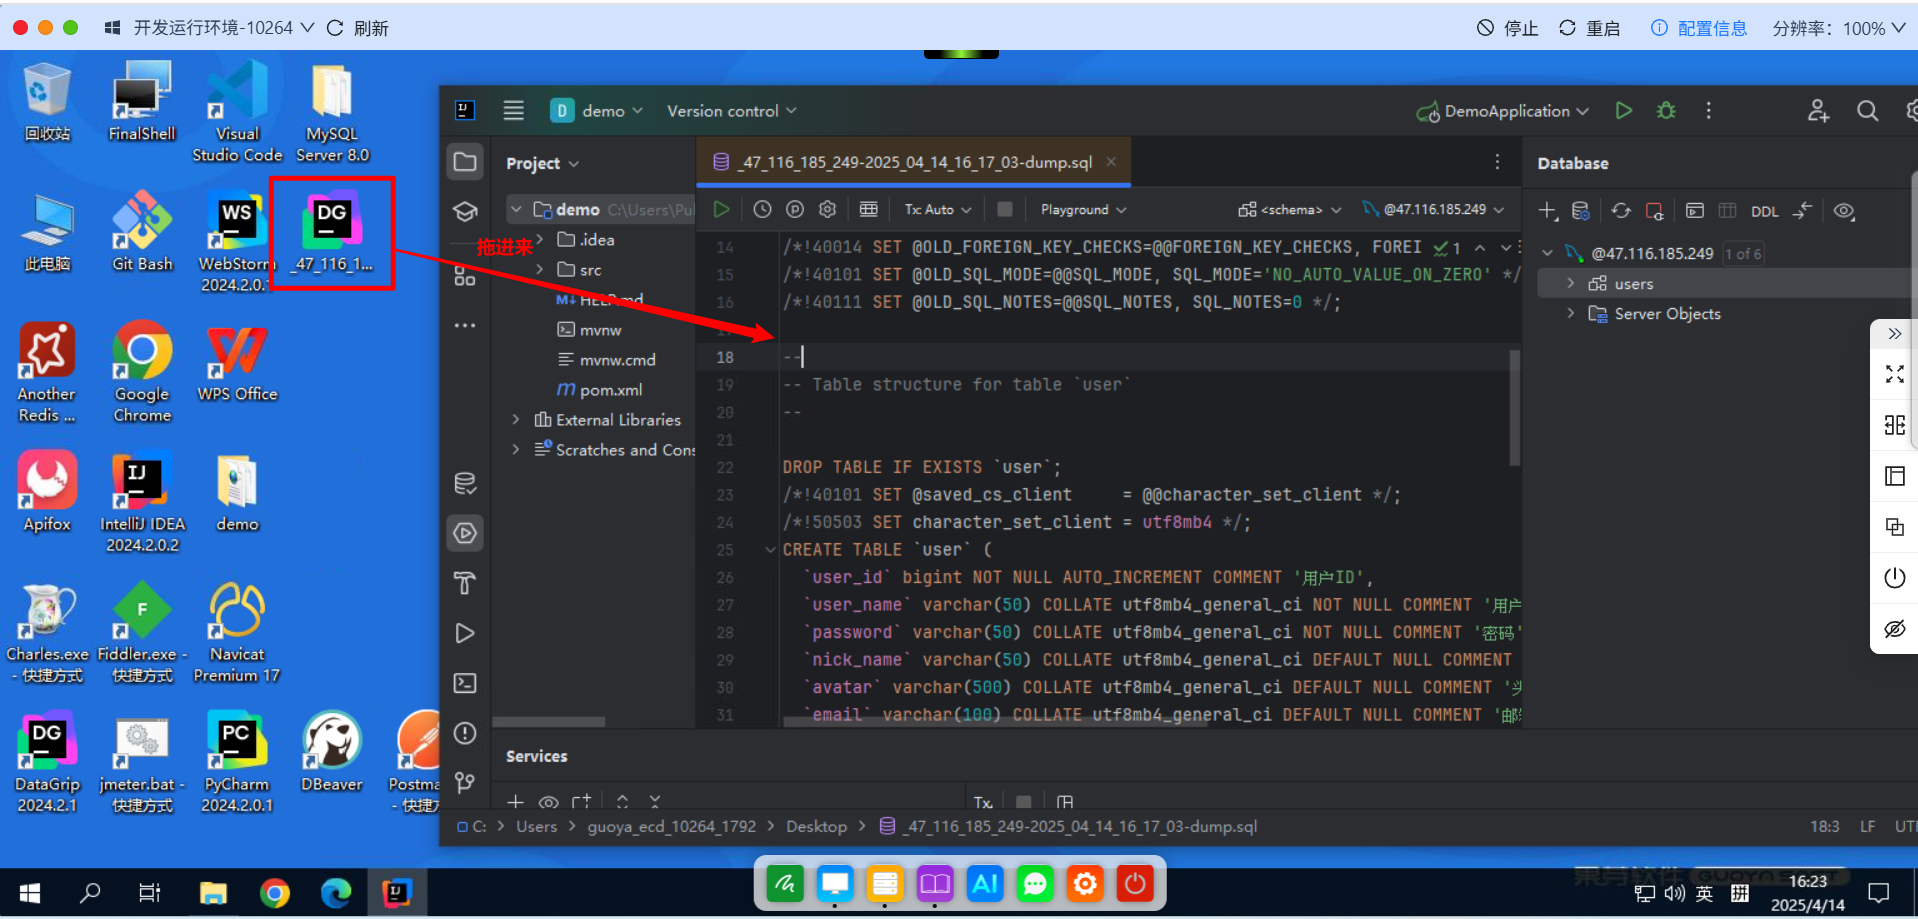Open the Structure tool window icon

(x=465, y=275)
